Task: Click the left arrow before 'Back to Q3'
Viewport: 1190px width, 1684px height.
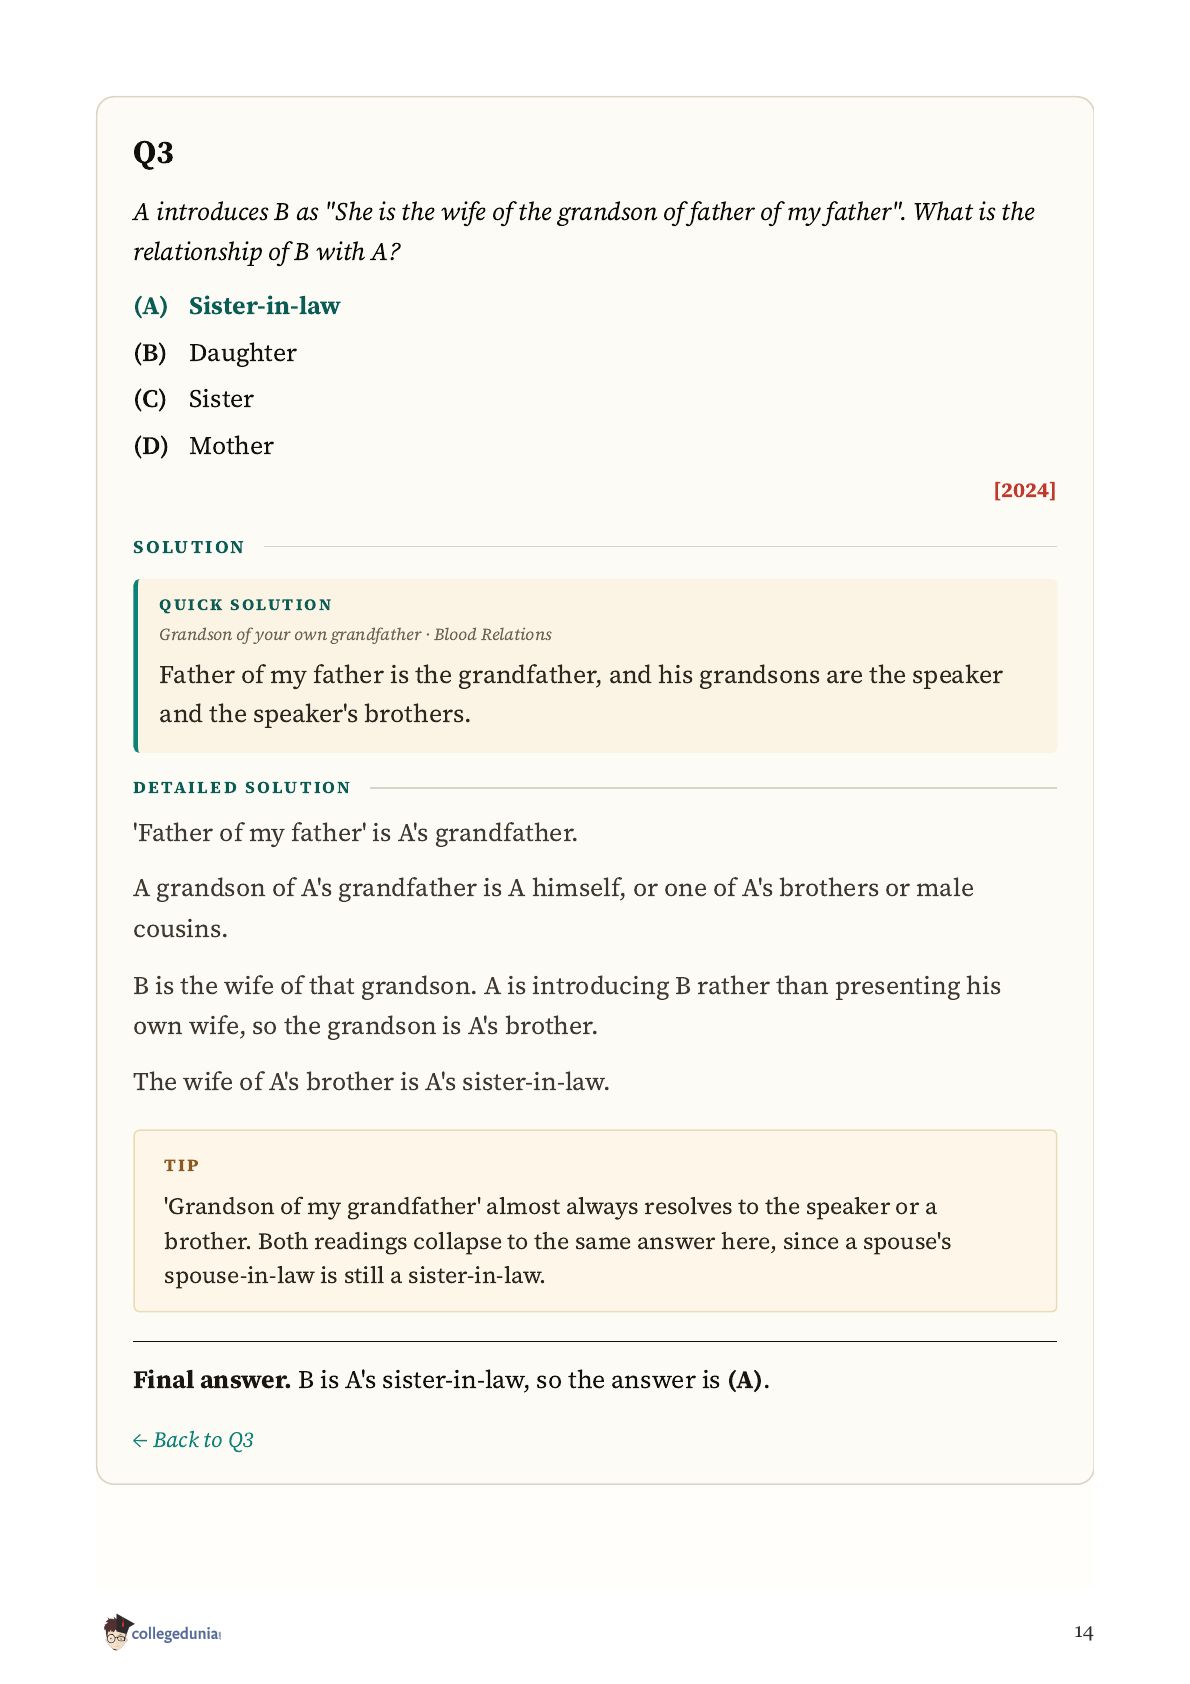Action: 140,1441
